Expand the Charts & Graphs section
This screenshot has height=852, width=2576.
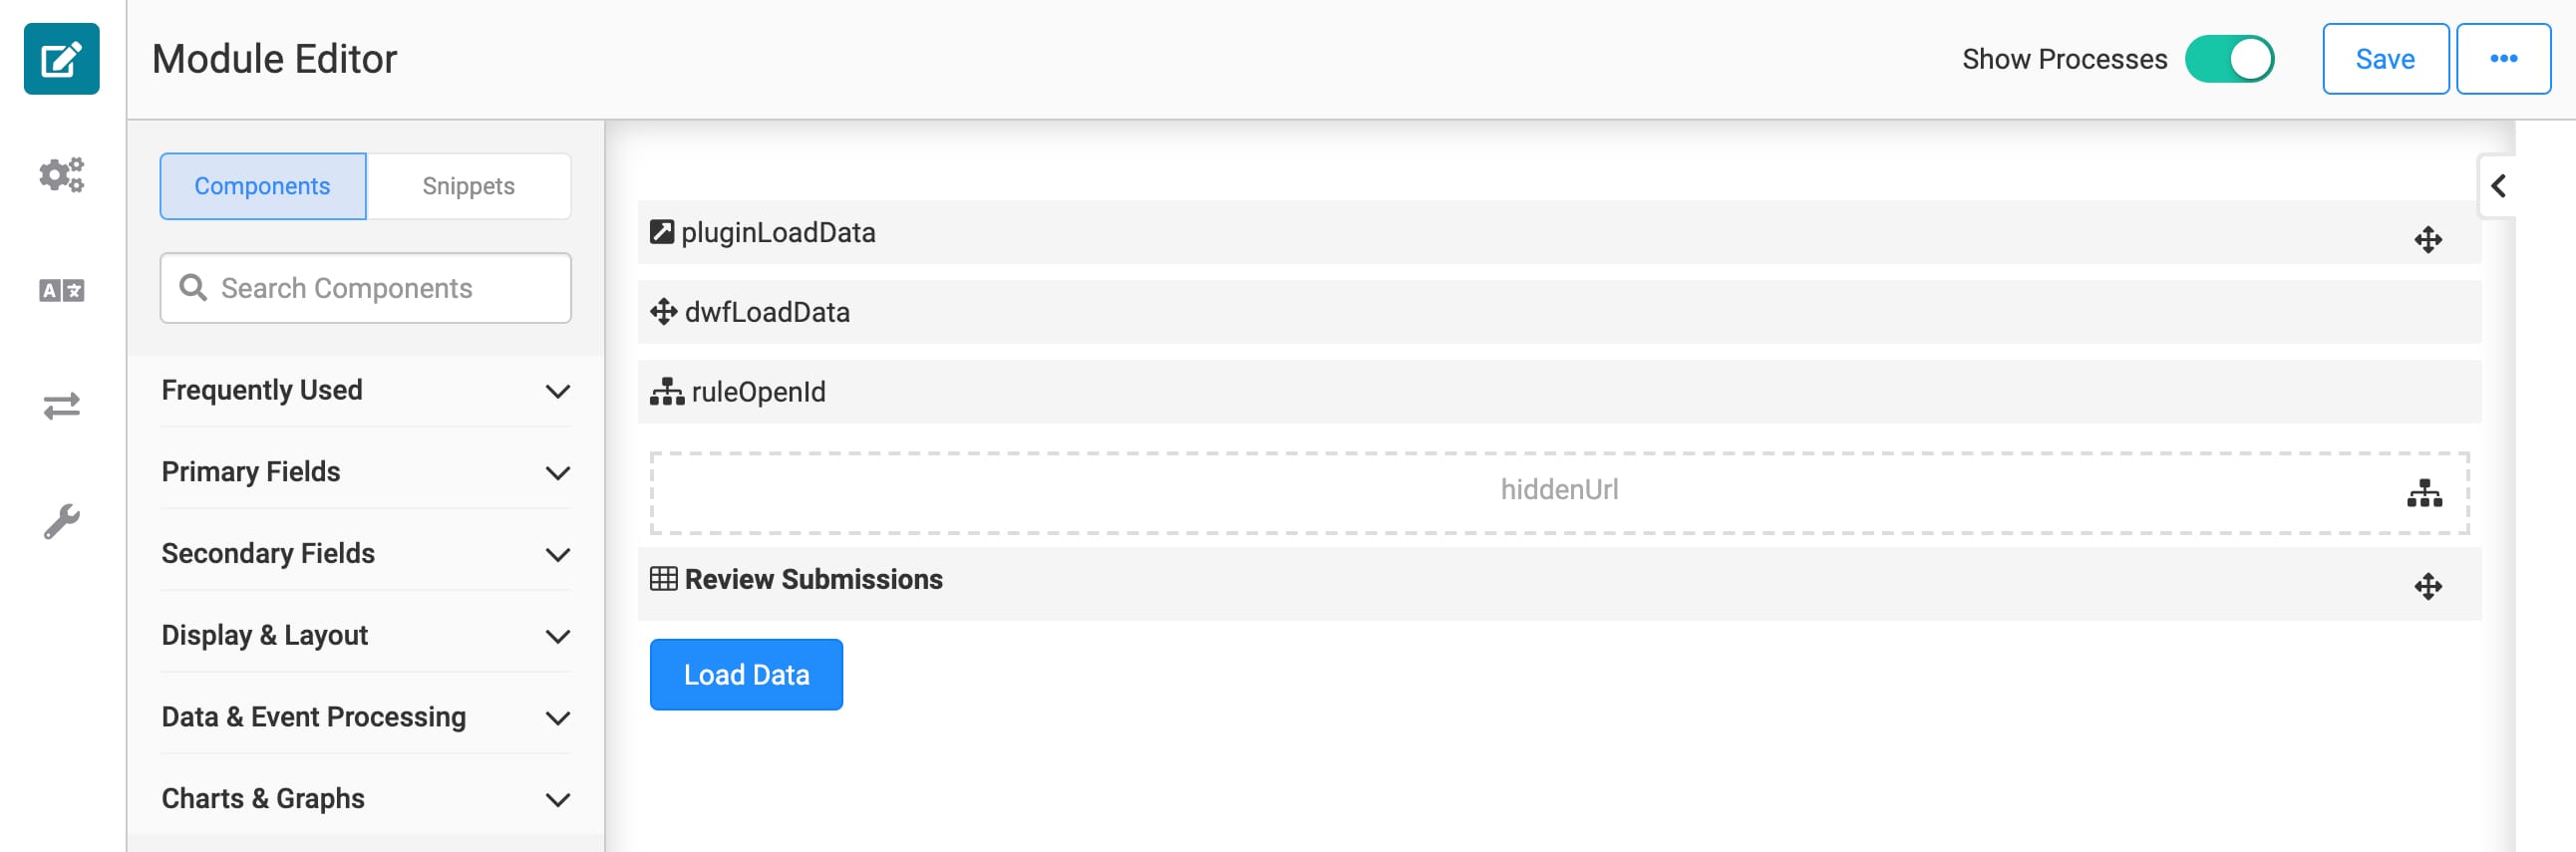click(x=366, y=799)
